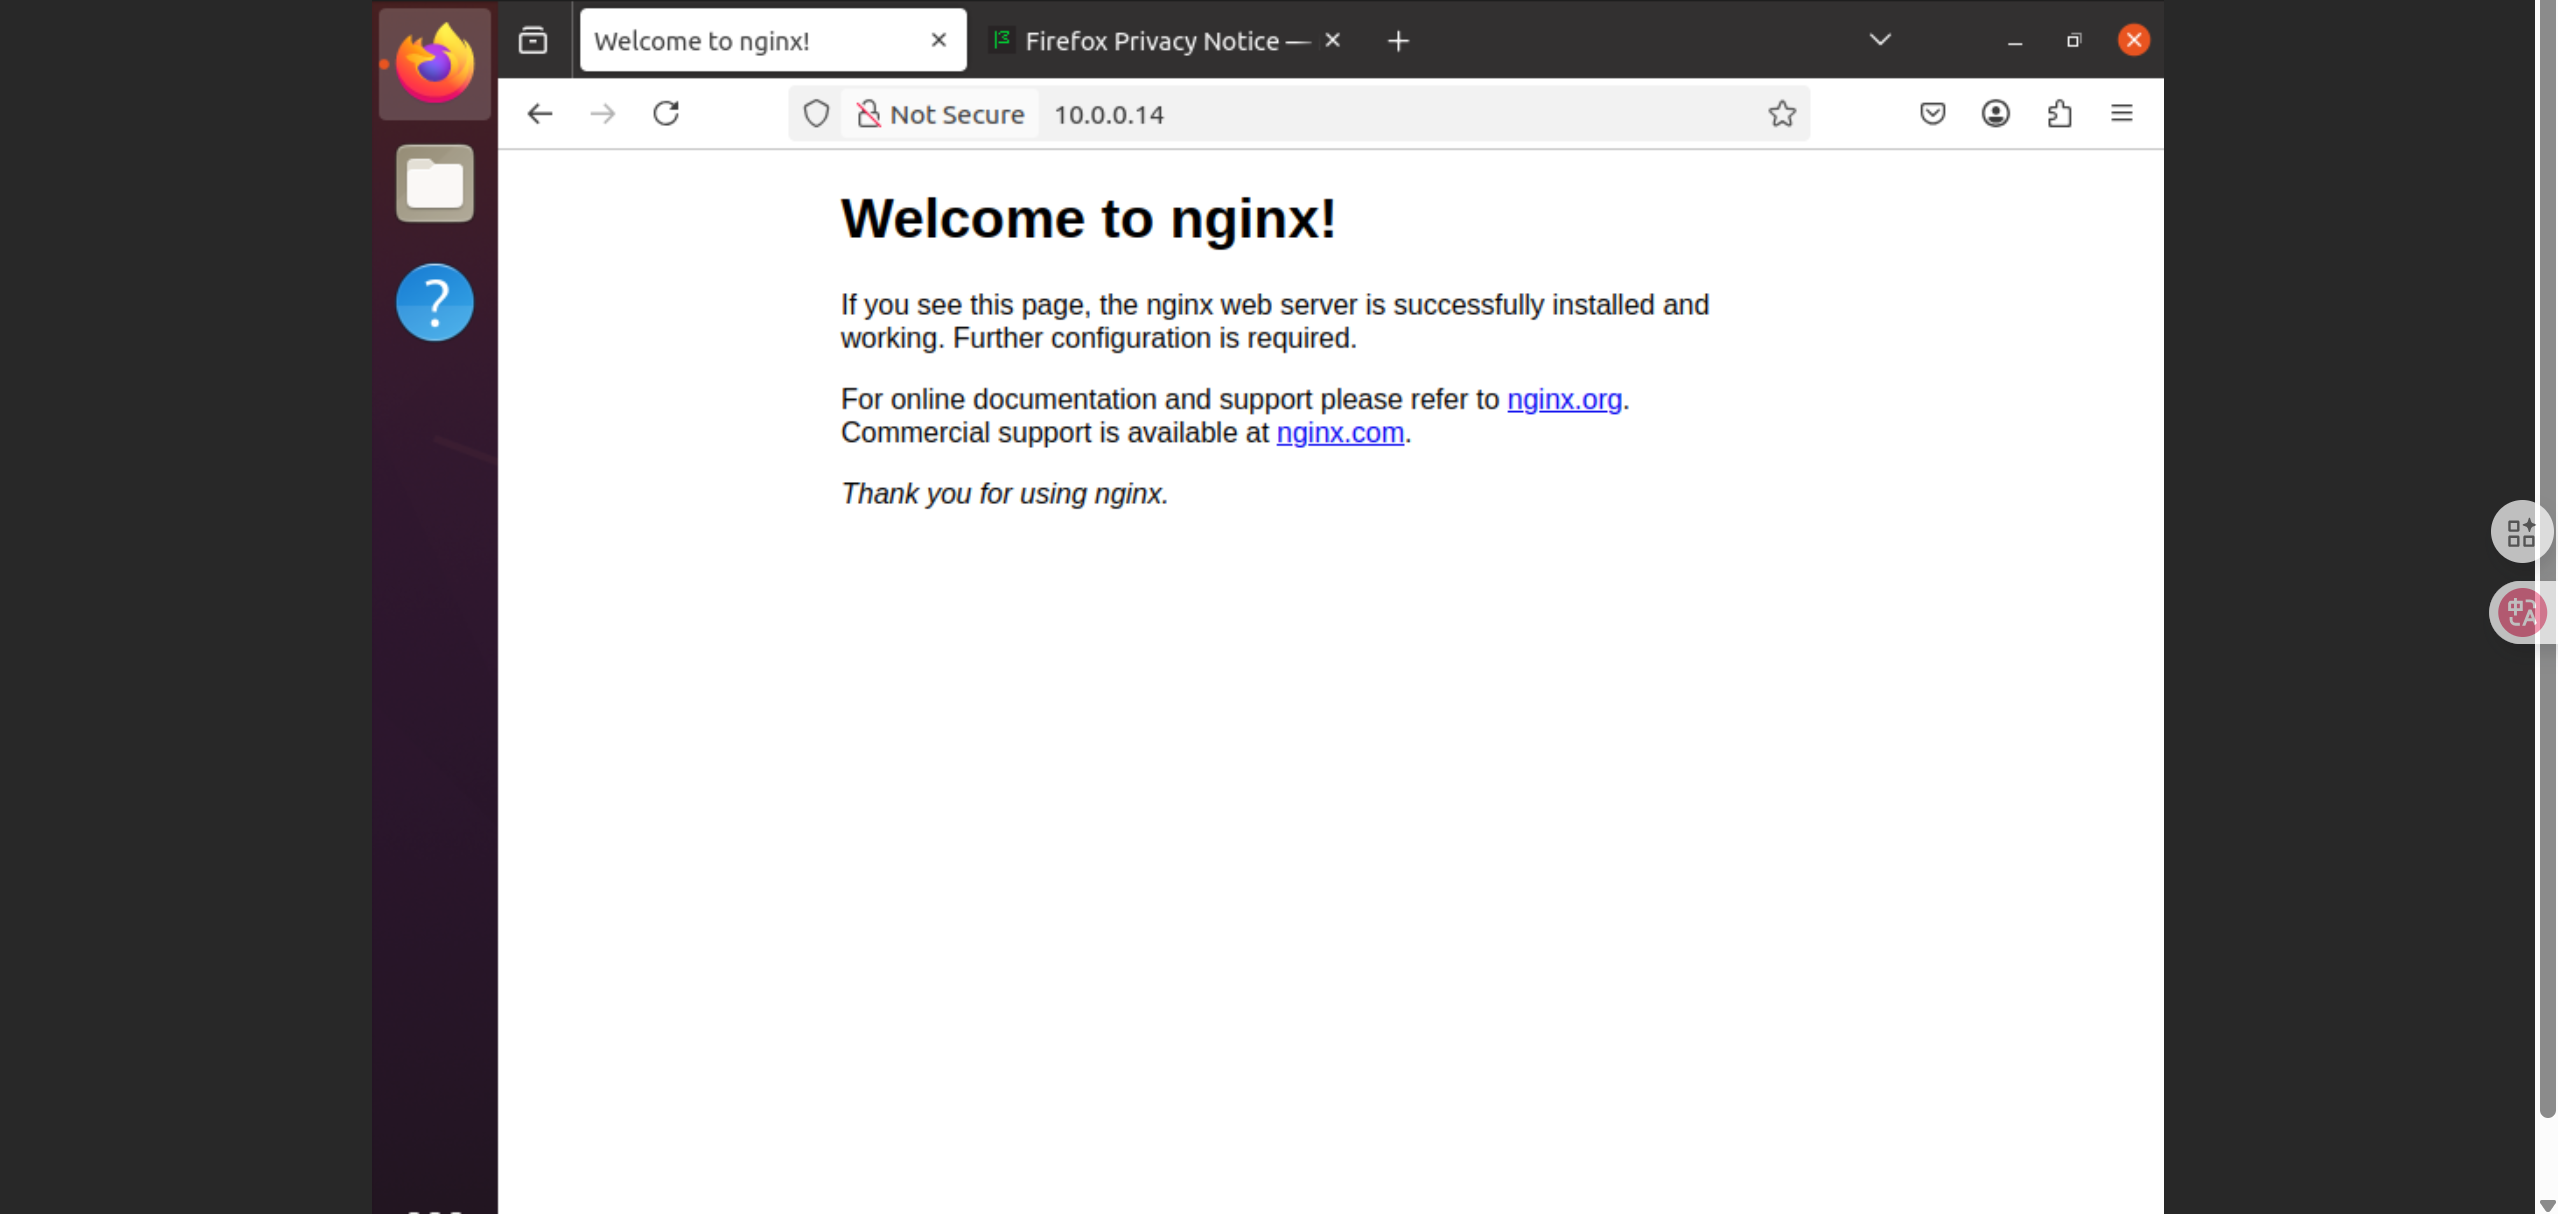Close the Welcome to nginx! tab
The image size is (2558, 1214).
click(x=938, y=40)
